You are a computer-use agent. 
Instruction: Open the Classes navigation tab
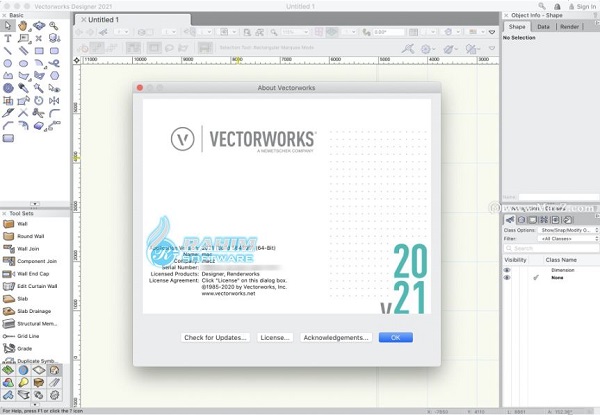(x=510, y=220)
